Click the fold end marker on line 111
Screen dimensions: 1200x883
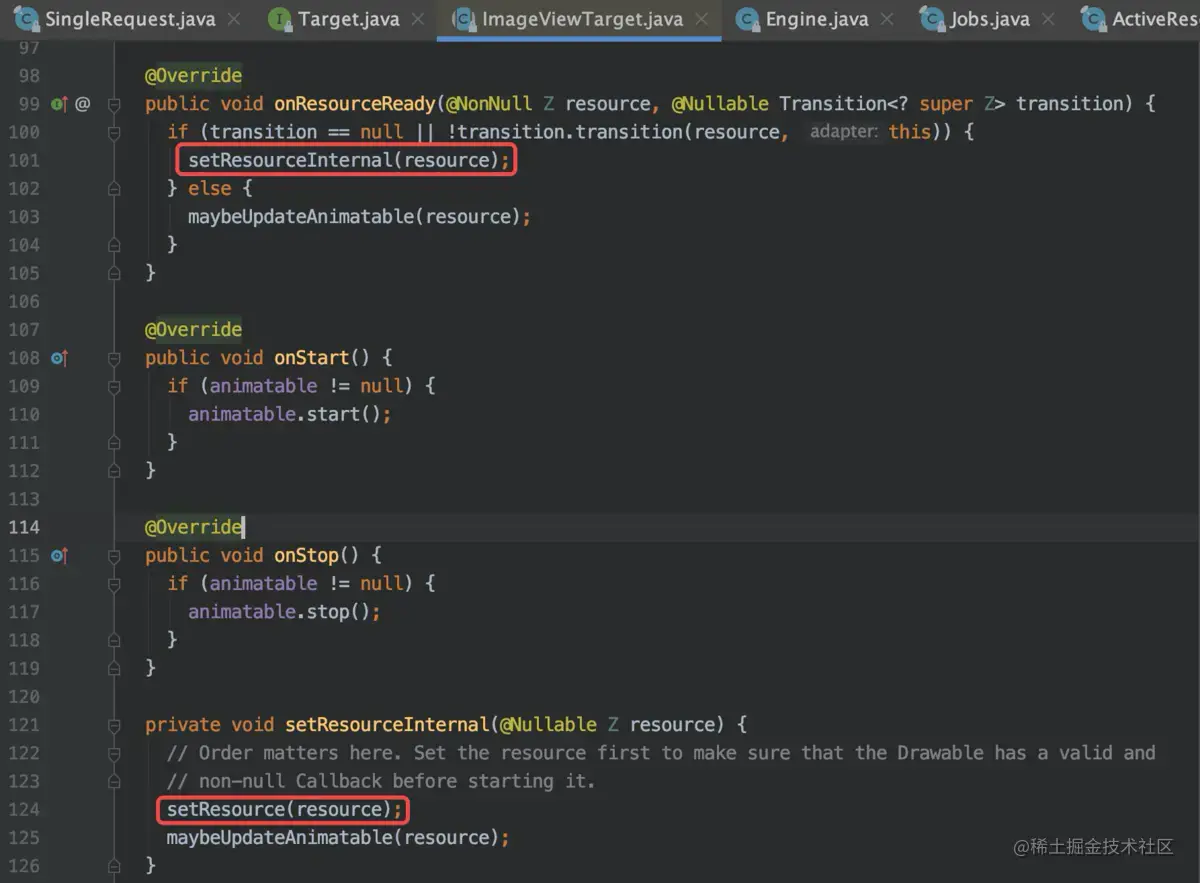click(x=114, y=442)
